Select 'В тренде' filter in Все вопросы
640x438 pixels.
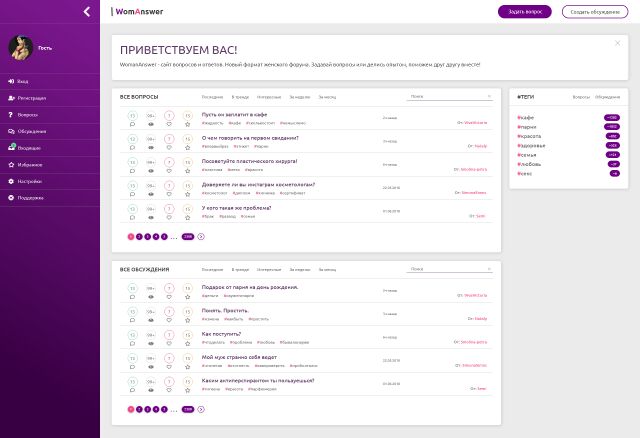240,97
